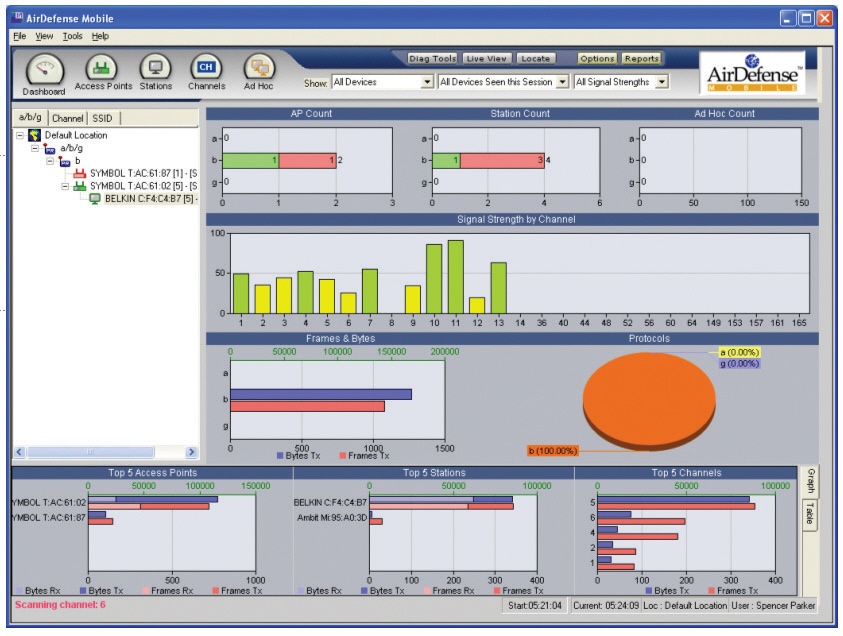Open the Tools menu
Image resolution: width=843 pixels, height=636 pixels.
point(73,36)
